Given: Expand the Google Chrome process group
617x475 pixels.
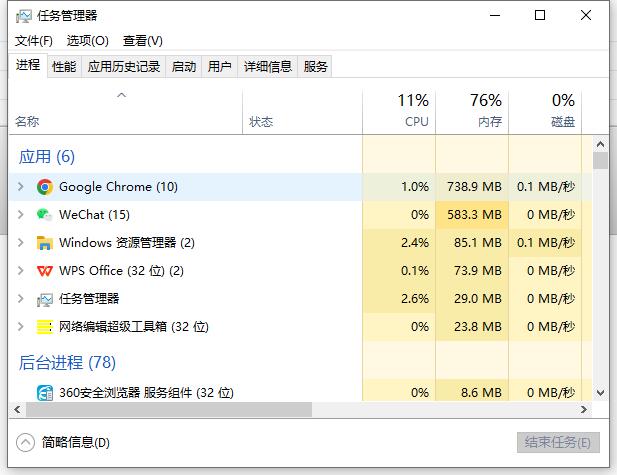Looking at the screenshot, I should coord(21,187).
